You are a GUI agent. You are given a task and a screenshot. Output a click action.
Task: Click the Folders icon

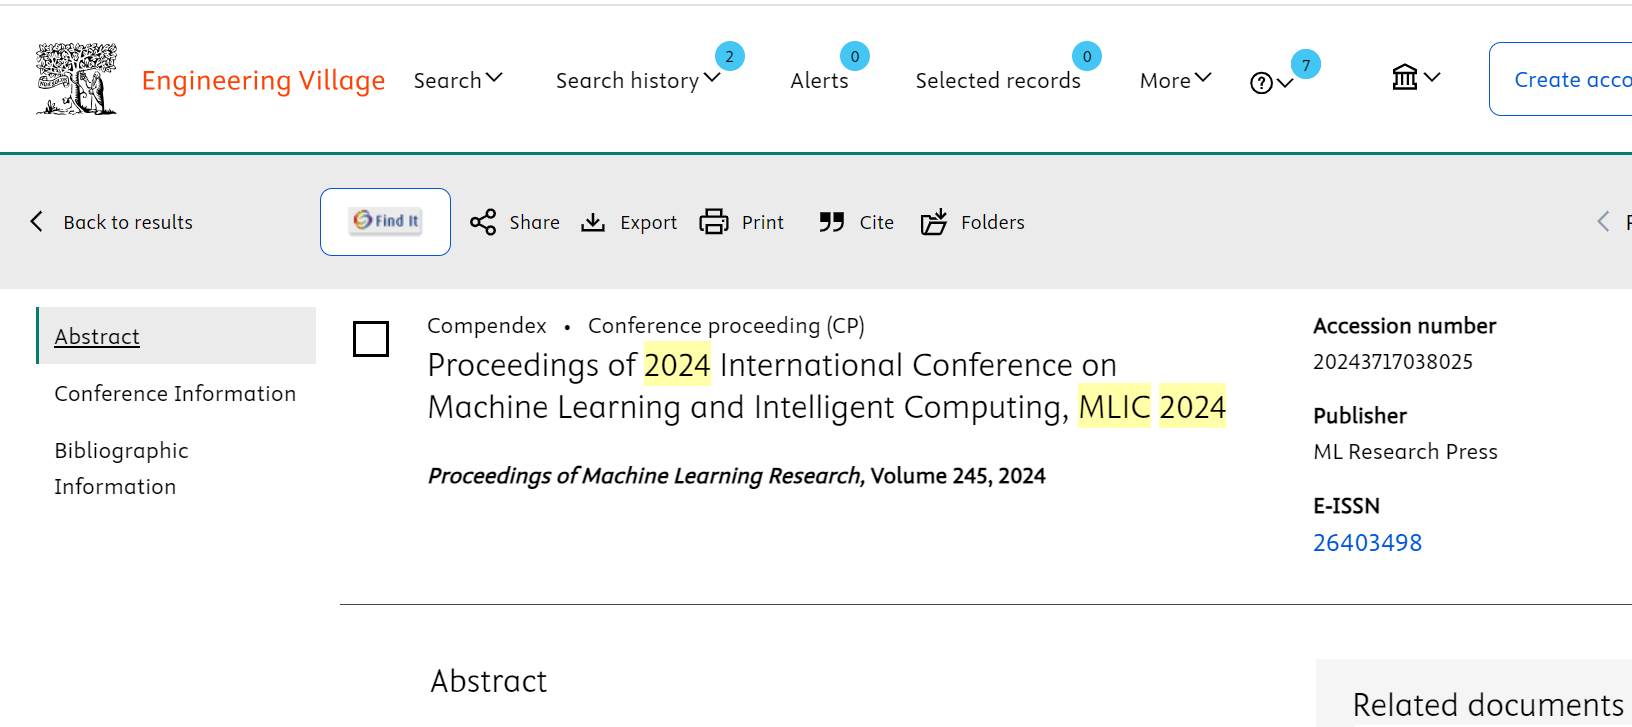pos(934,222)
